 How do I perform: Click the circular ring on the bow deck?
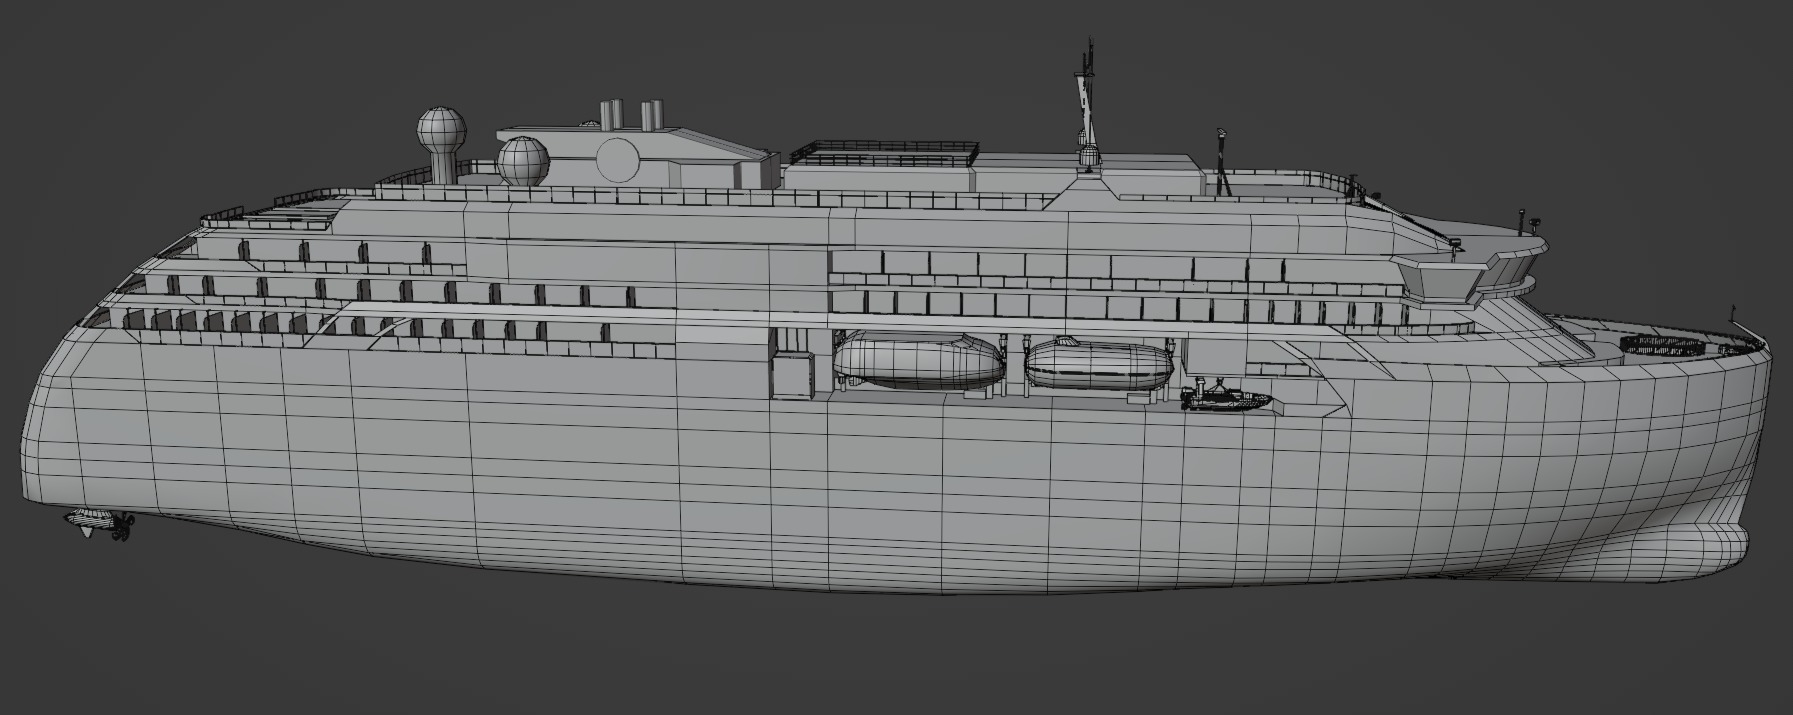coord(1663,346)
